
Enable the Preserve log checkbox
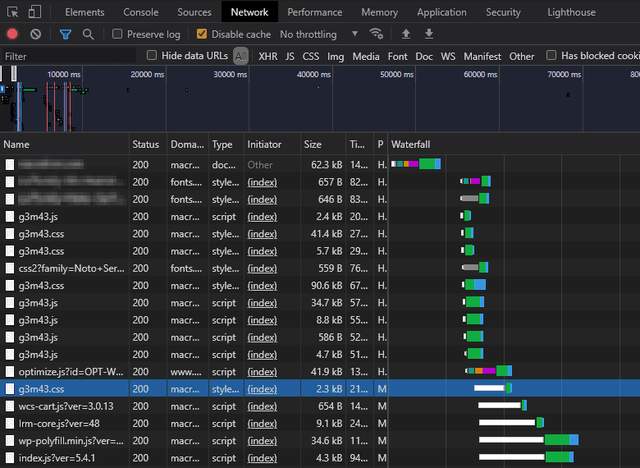(117, 34)
